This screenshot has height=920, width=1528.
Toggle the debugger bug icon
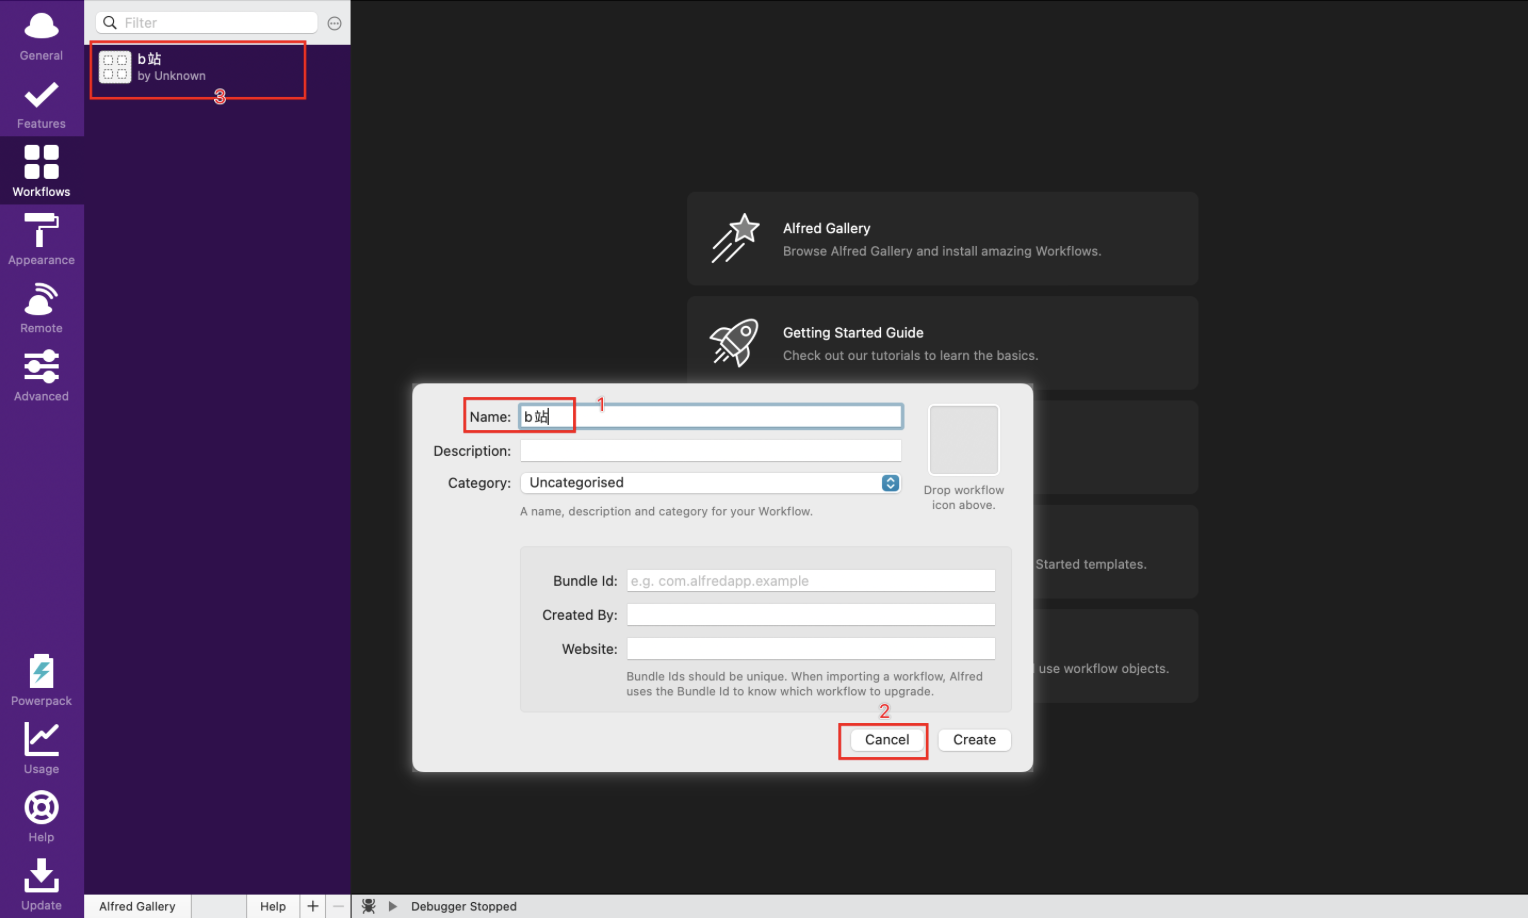click(x=368, y=906)
